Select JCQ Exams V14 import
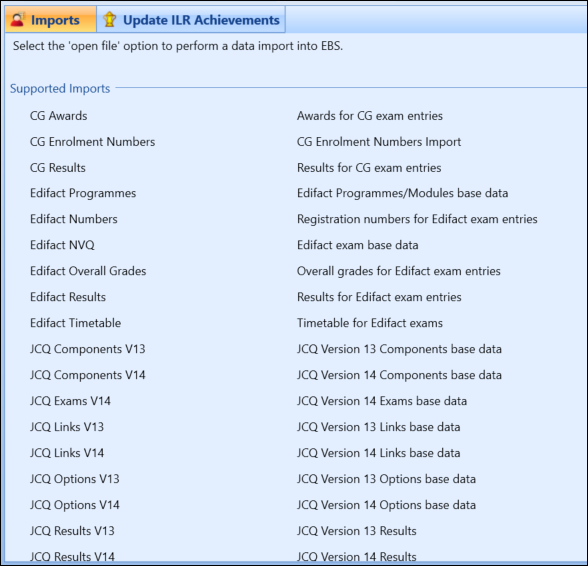This screenshot has height=566, width=588. coord(70,401)
